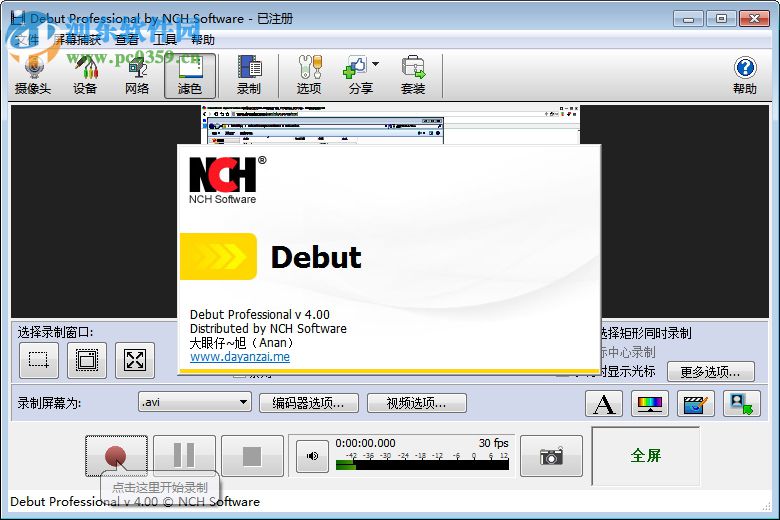
Task: Open video watermark clapboard tool
Action: click(695, 403)
